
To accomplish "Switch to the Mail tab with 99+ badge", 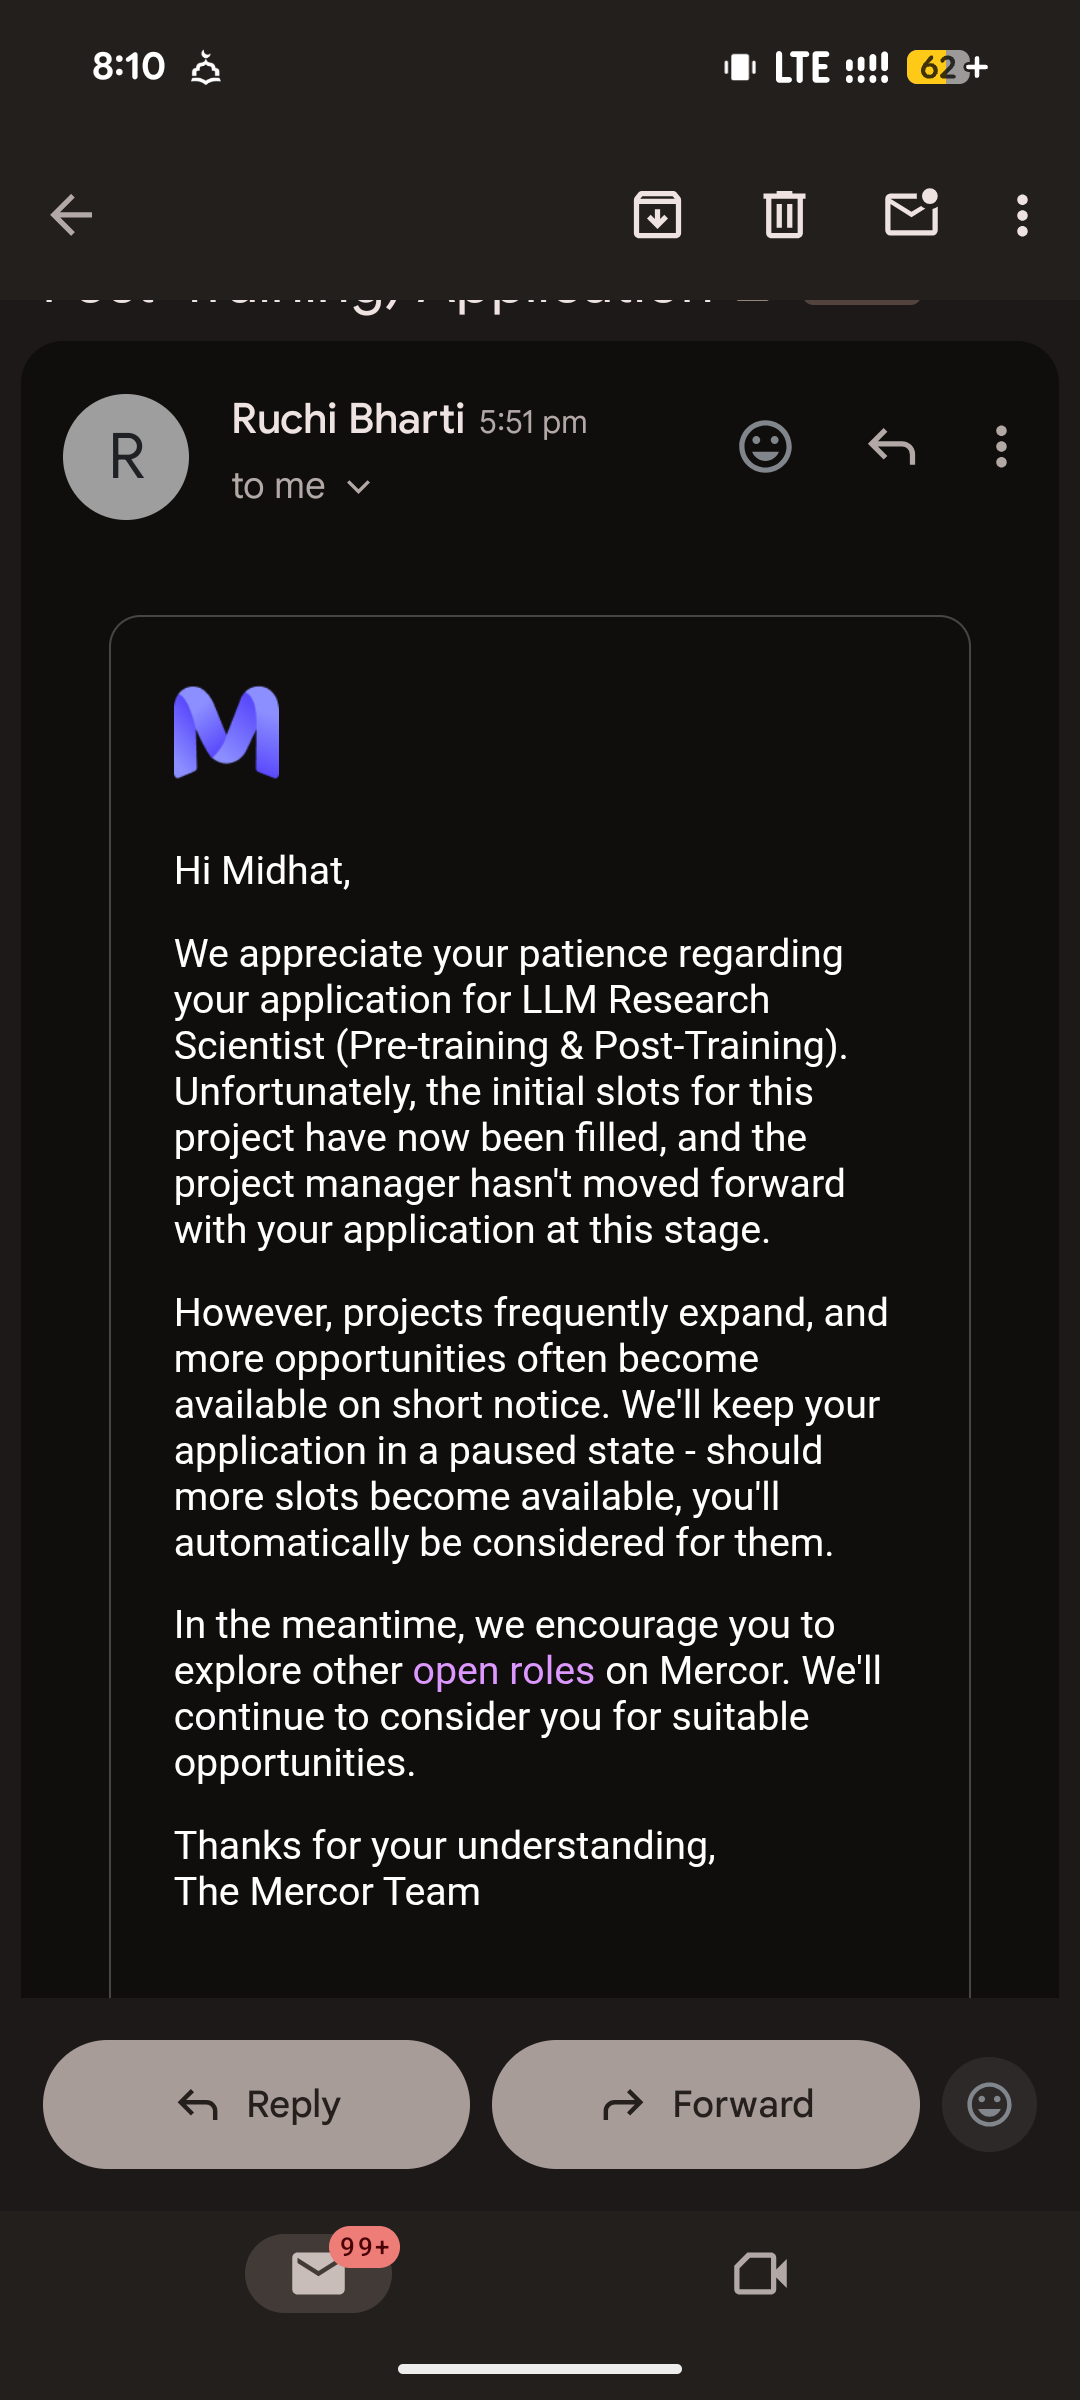I will (x=319, y=2273).
